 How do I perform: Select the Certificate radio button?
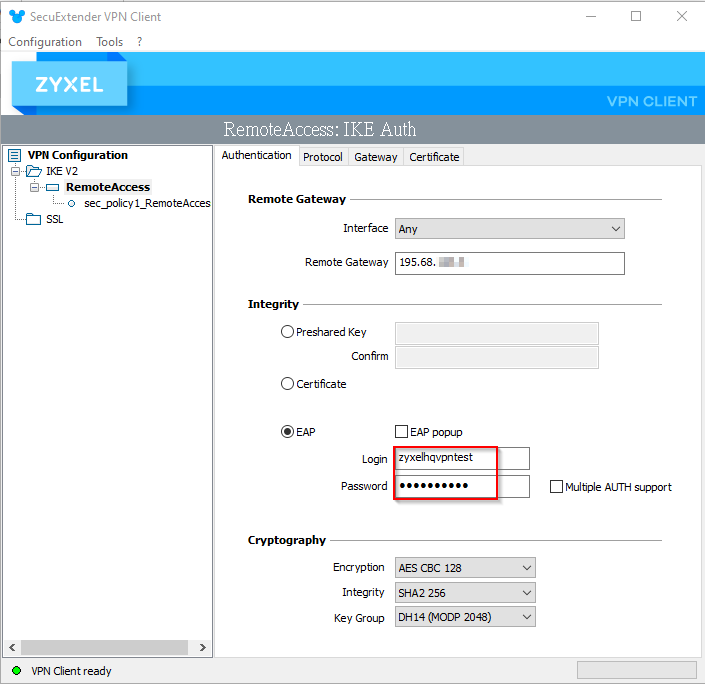click(287, 384)
